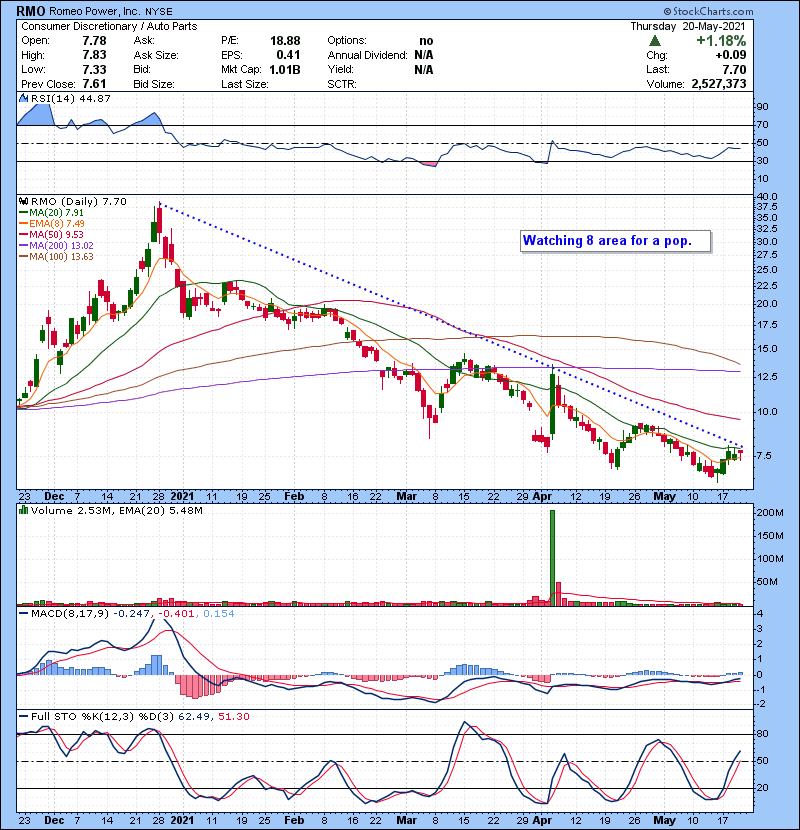Click the Chg value +0.09
This screenshot has height=830, width=800.
pyautogui.click(x=731, y=55)
